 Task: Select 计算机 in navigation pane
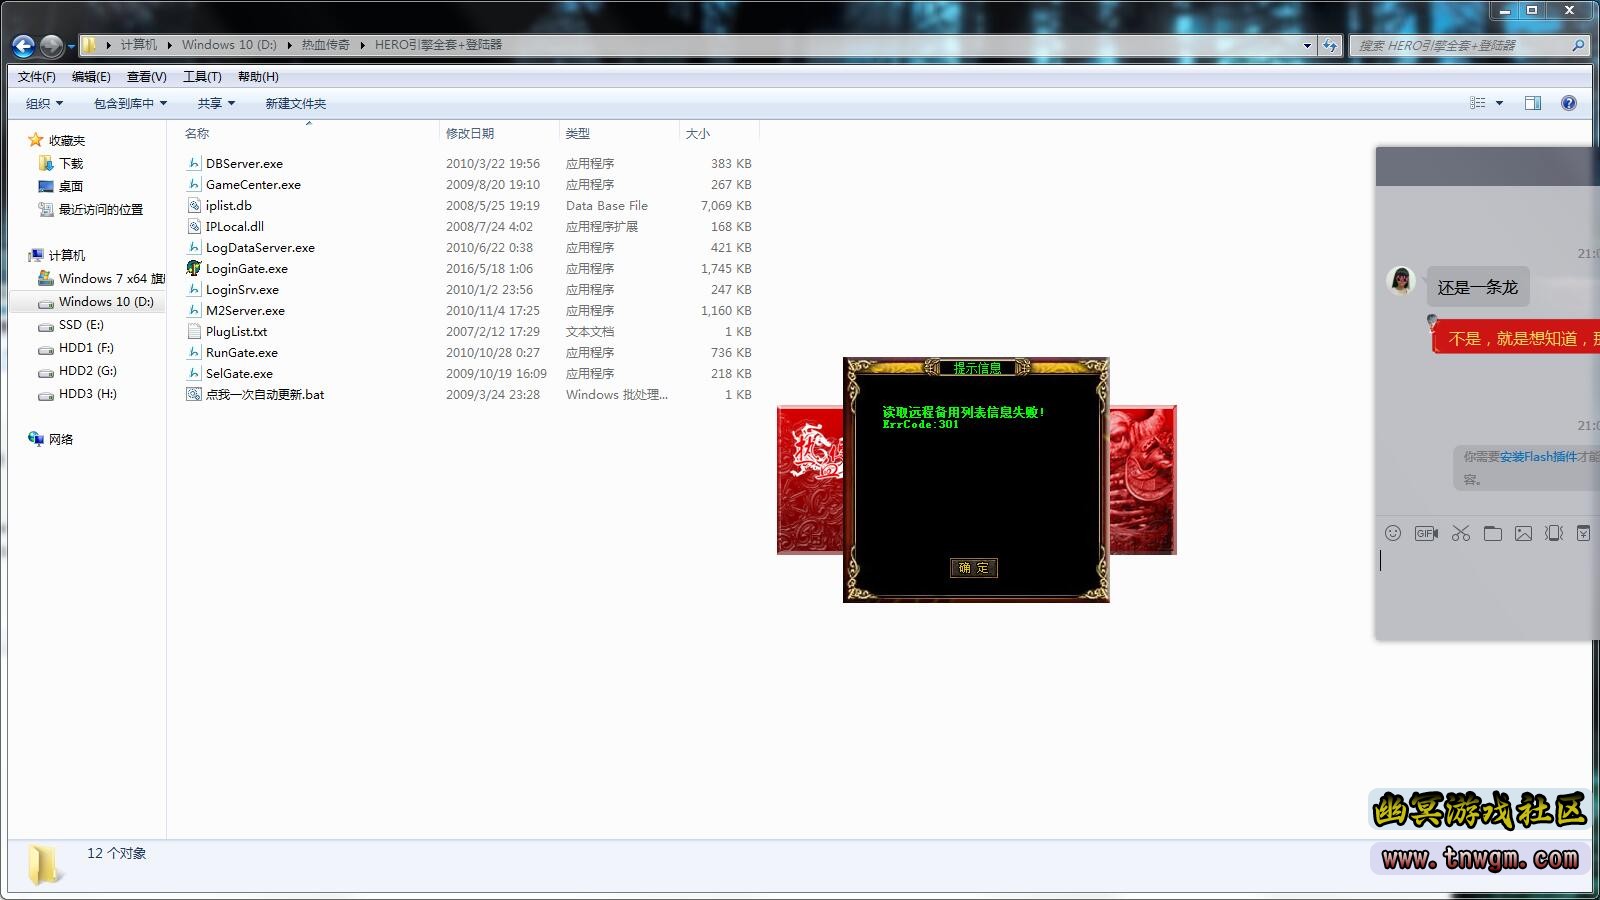(67, 255)
